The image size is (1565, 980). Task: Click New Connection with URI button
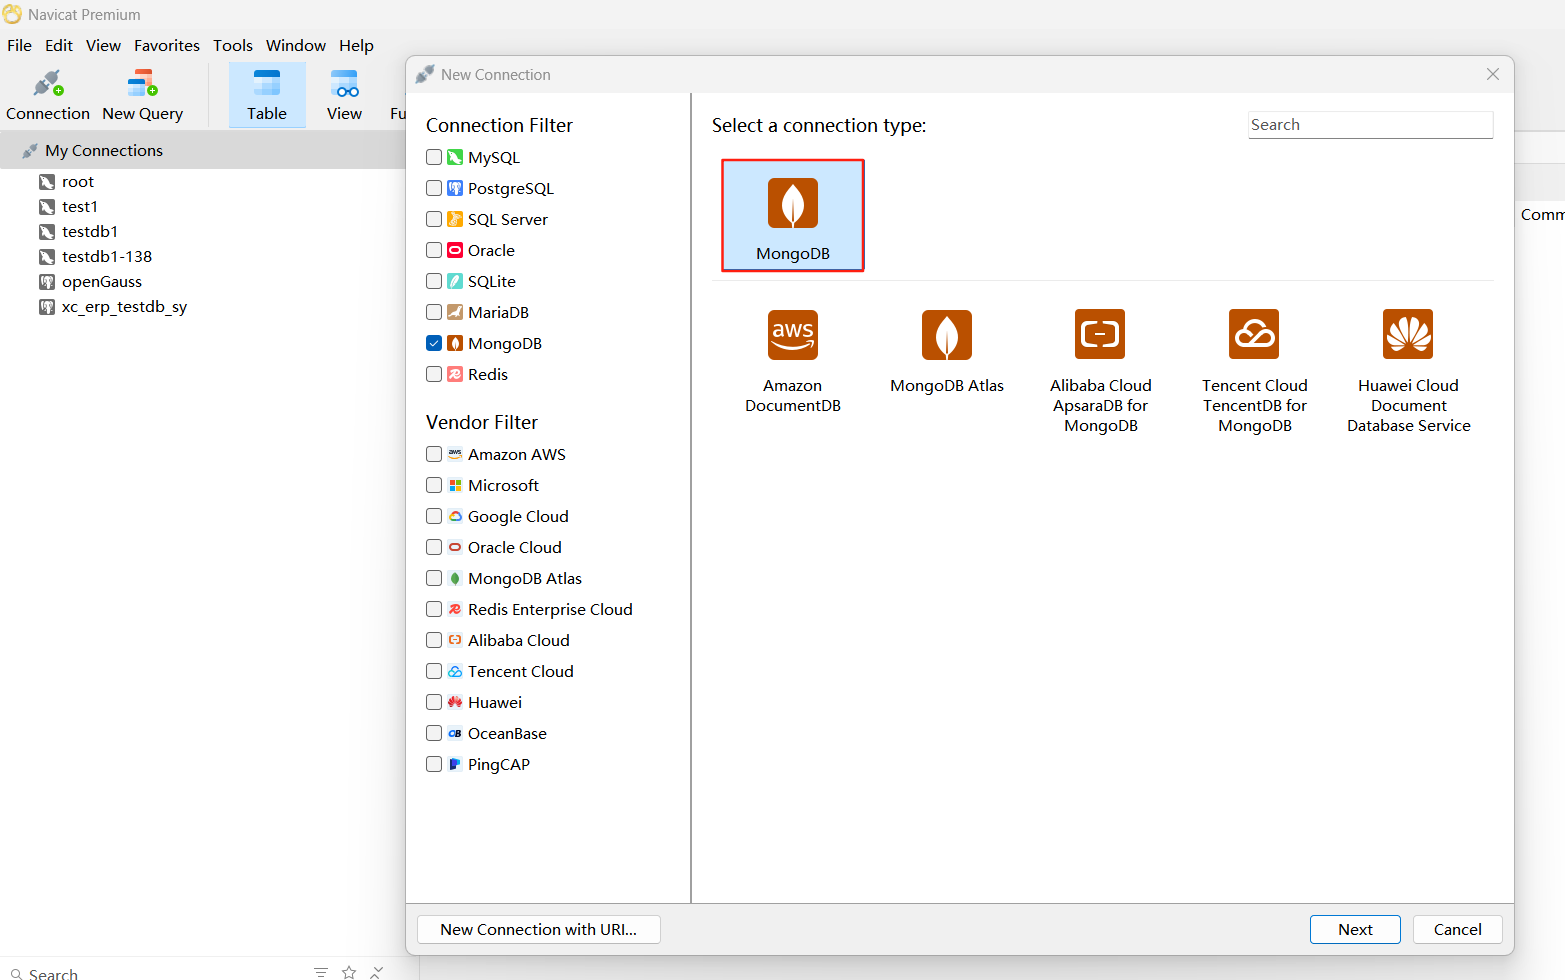click(538, 929)
